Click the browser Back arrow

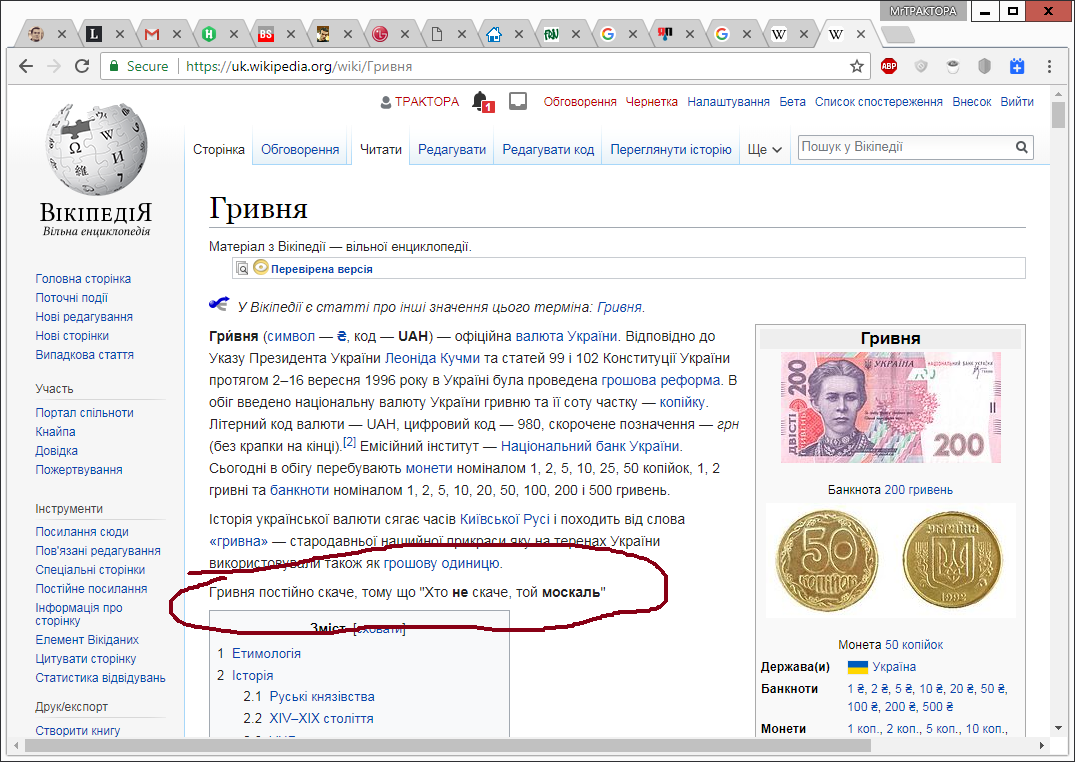26,67
